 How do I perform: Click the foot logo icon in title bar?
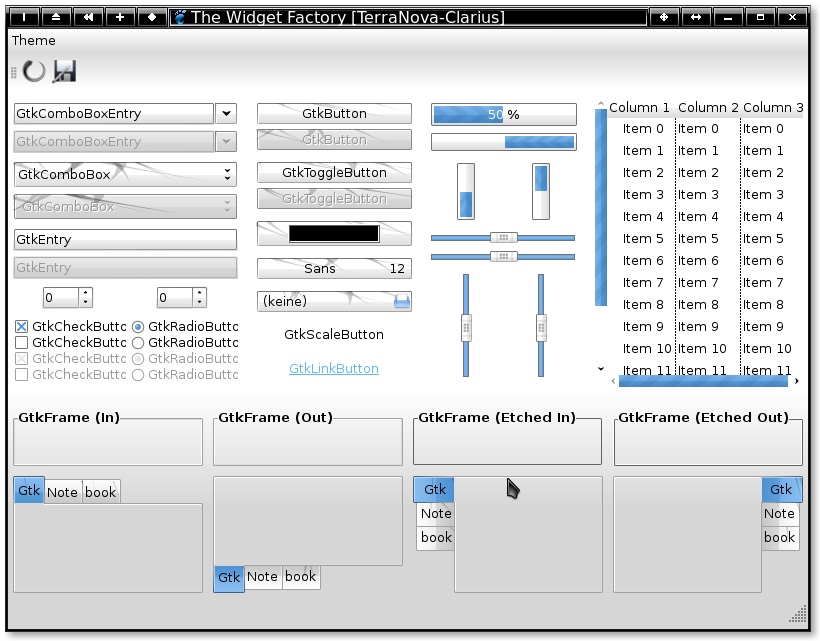point(180,17)
